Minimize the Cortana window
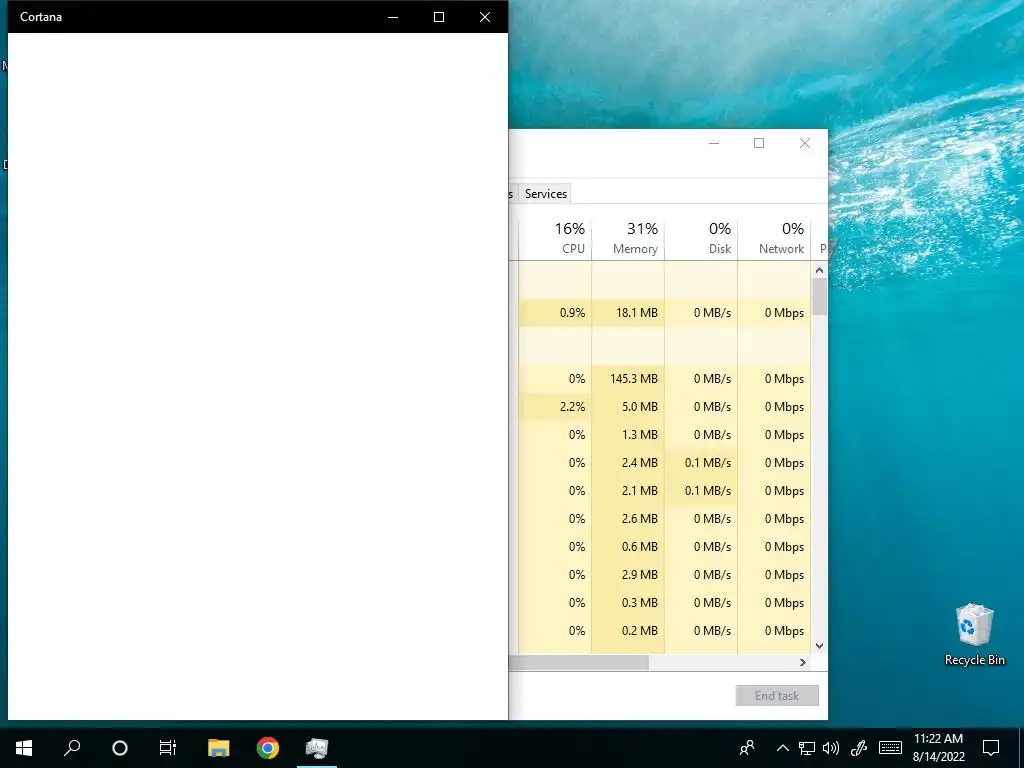 [393, 17]
